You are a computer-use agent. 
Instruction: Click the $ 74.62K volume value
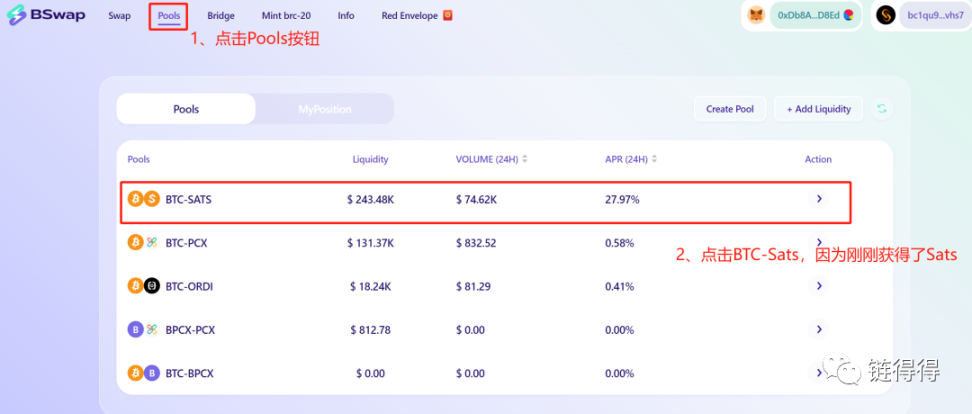(476, 200)
